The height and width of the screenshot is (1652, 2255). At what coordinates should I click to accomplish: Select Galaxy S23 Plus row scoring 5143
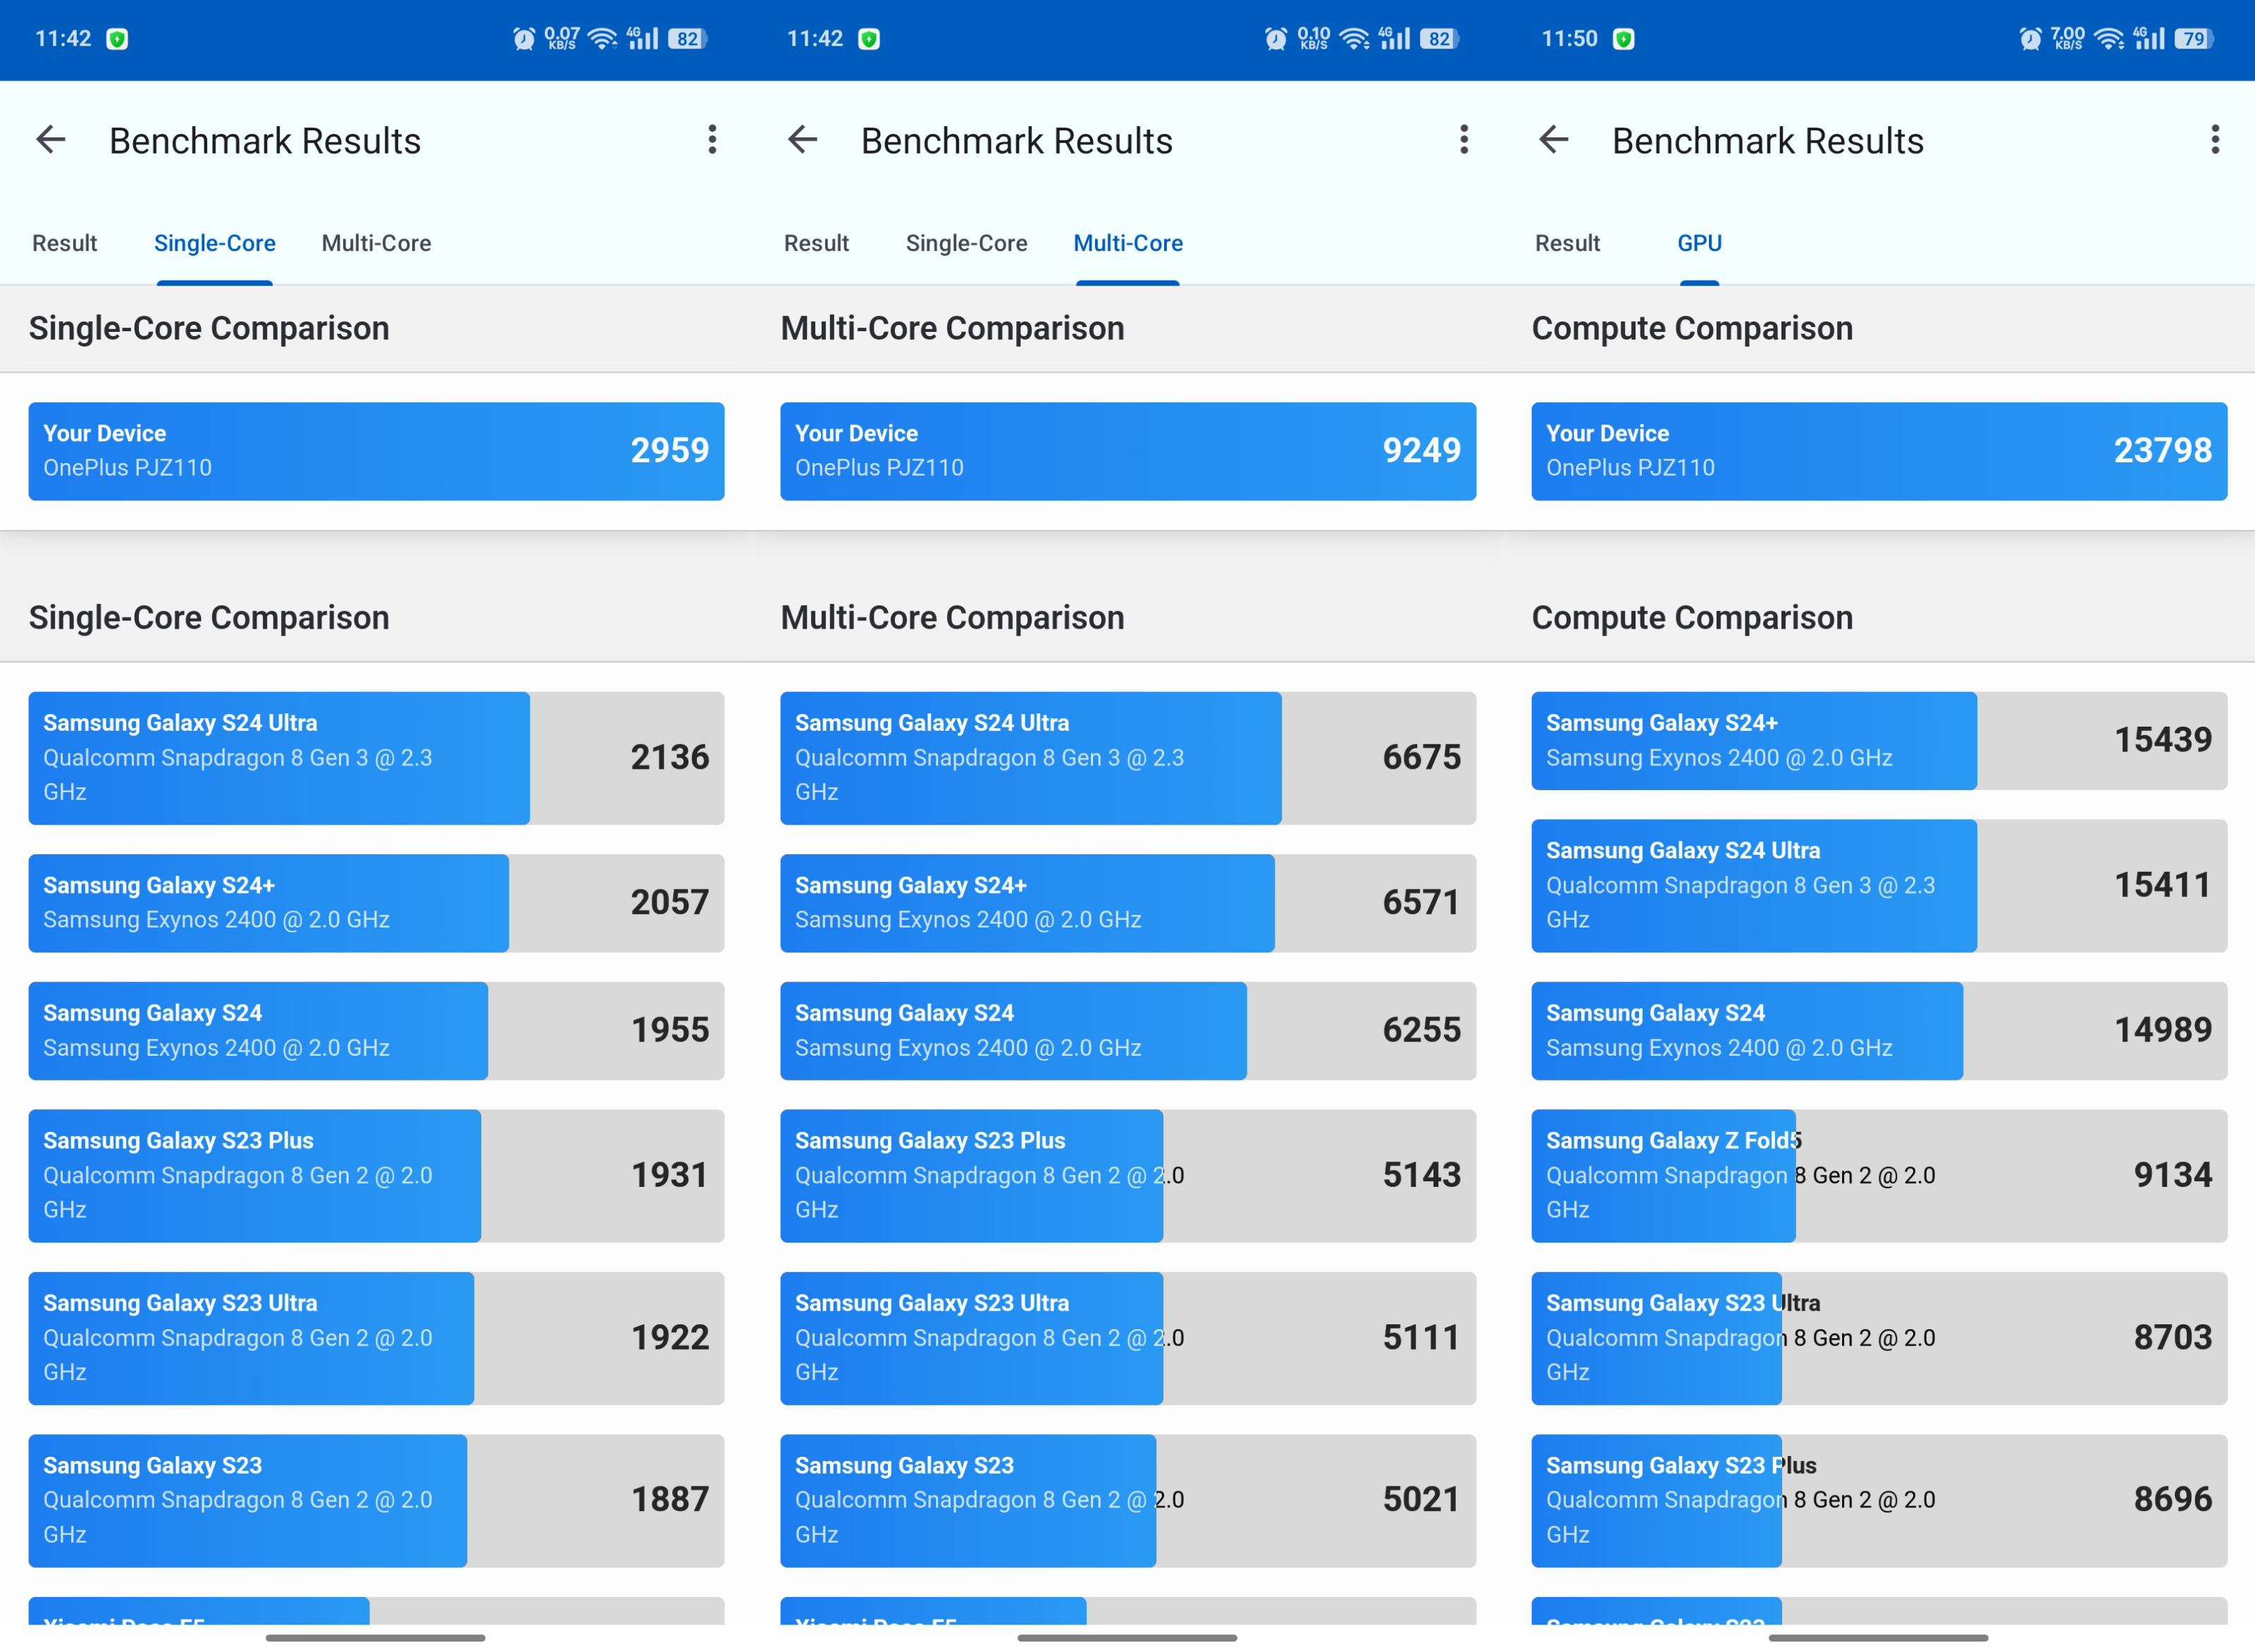pos(1128,1176)
